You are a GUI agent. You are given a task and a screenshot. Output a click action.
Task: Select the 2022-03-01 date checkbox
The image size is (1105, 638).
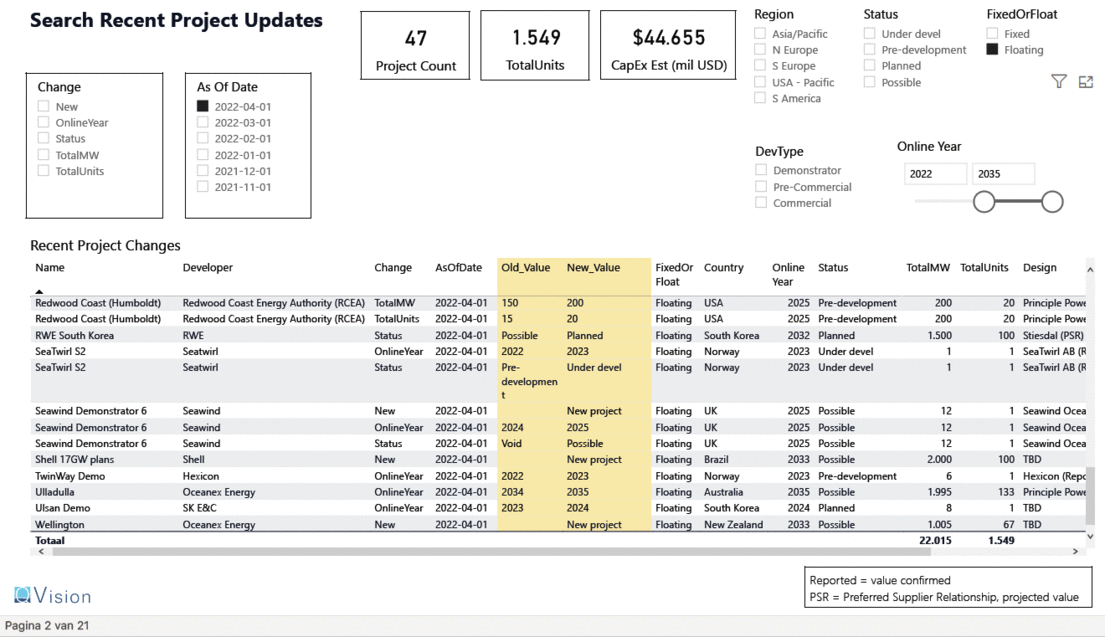(203, 123)
